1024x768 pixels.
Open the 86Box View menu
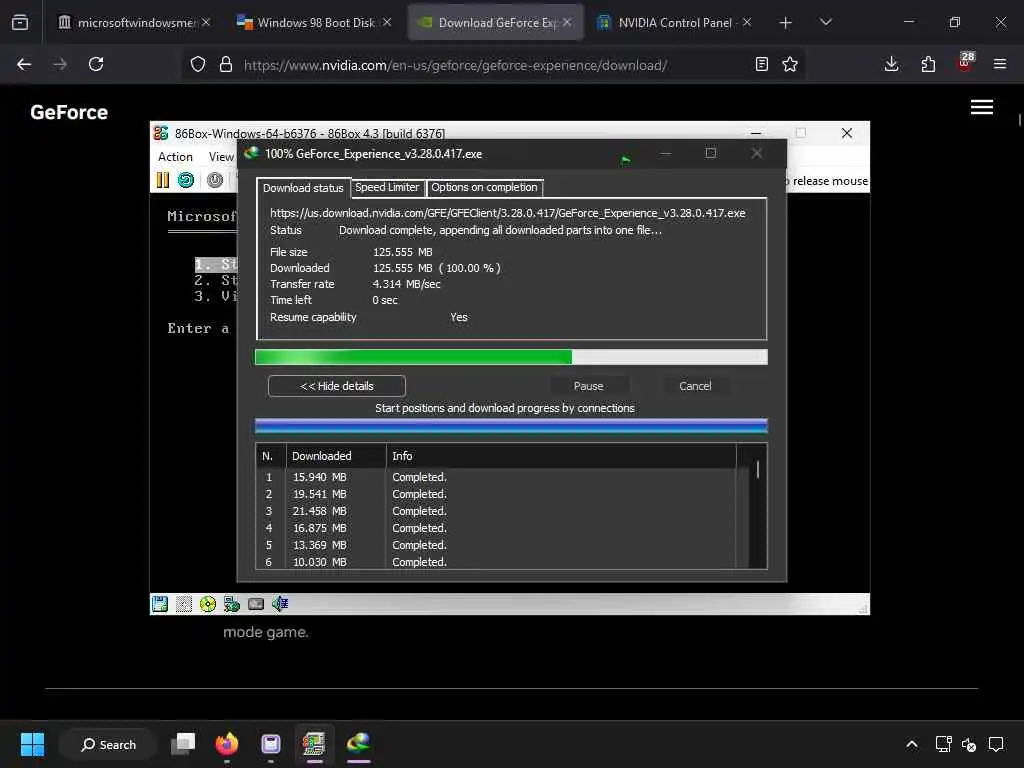pyautogui.click(x=221, y=157)
